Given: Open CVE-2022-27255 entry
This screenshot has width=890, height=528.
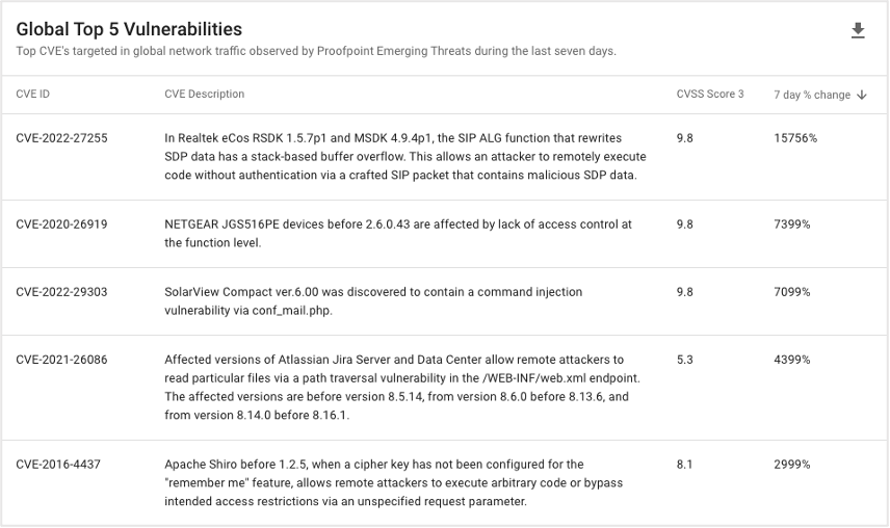Looking at the screenshot, I should 61,138.
